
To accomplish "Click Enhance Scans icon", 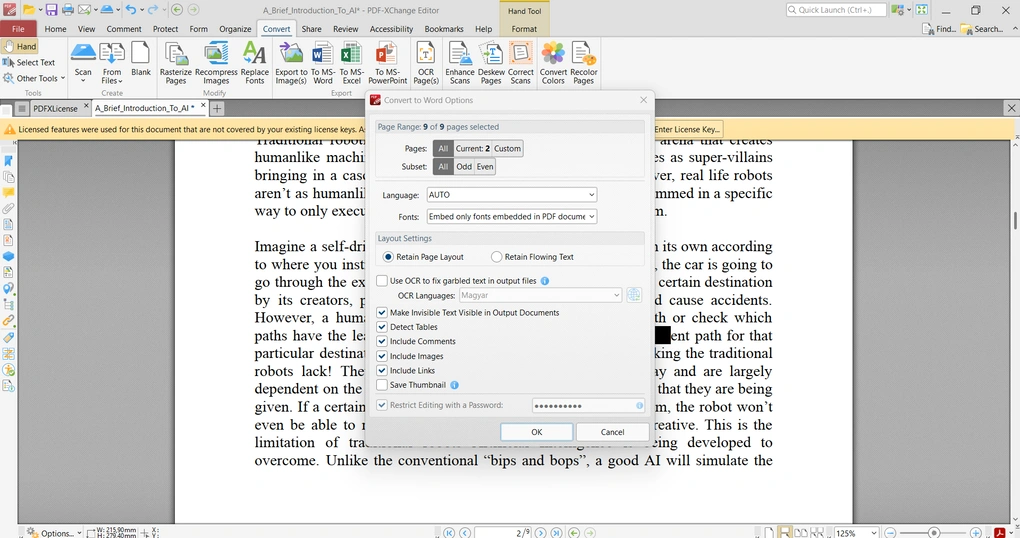I will [459, 62].
